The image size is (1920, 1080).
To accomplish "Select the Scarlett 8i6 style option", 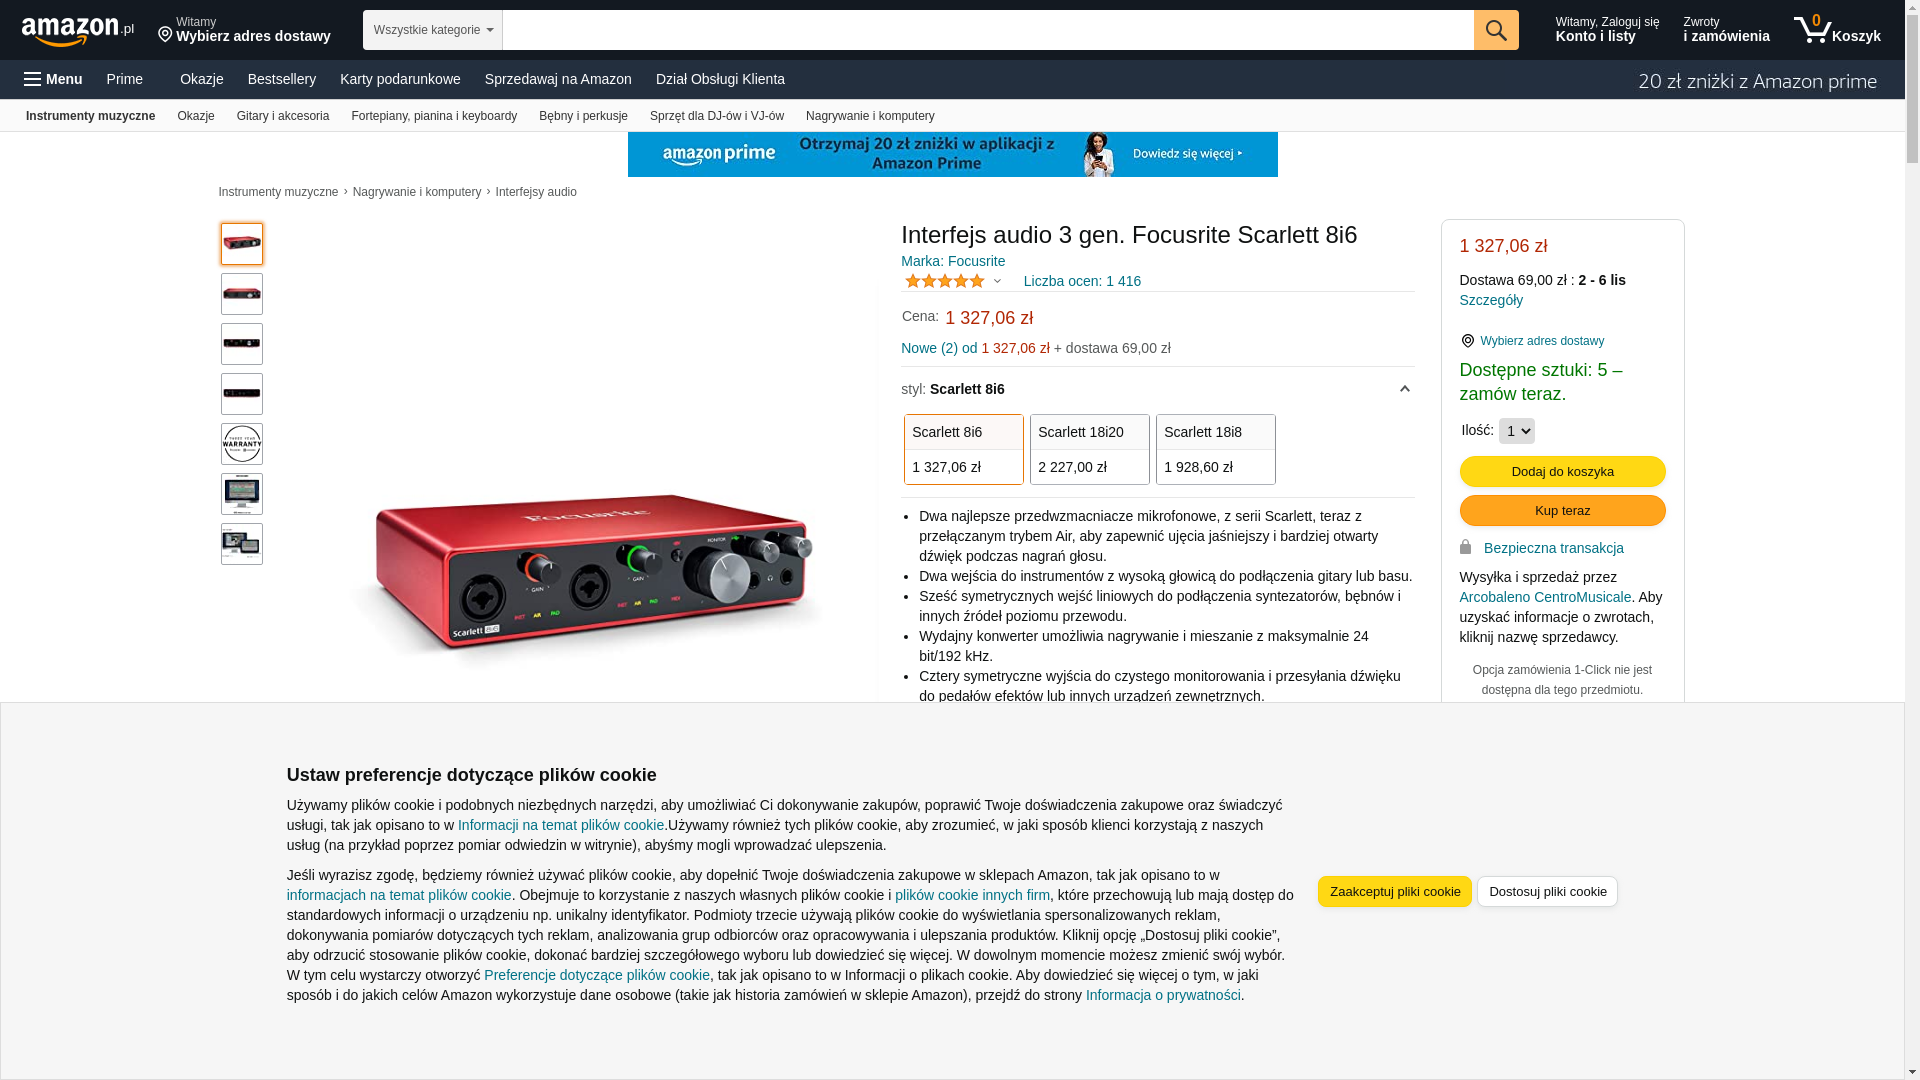I will point(963,449).
